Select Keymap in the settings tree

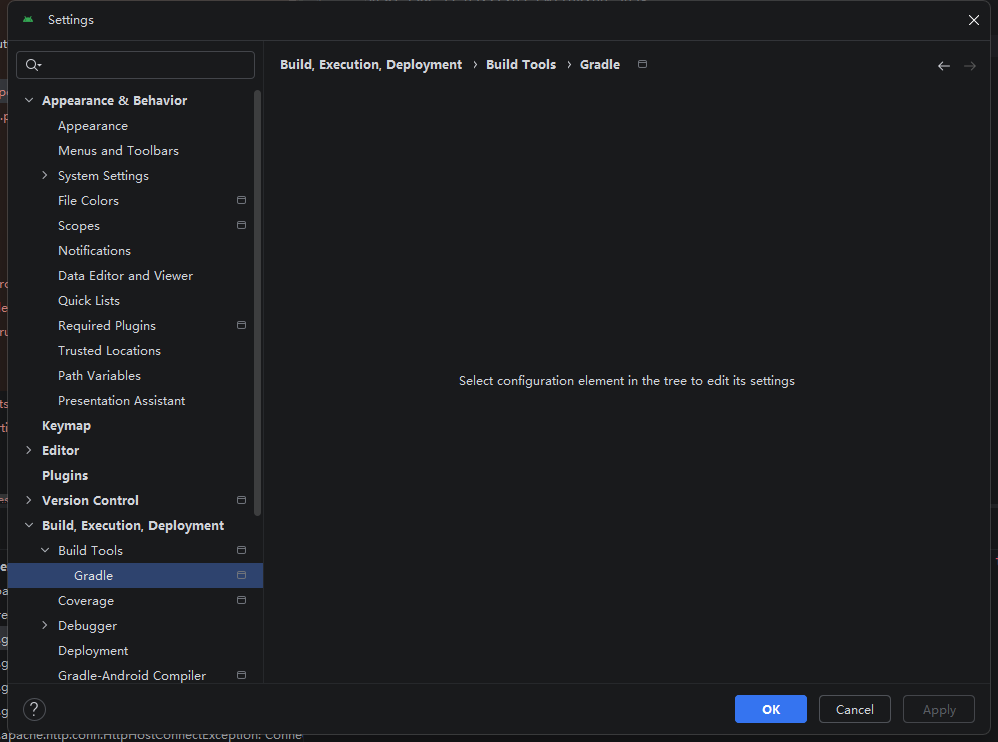coord(66,426)
